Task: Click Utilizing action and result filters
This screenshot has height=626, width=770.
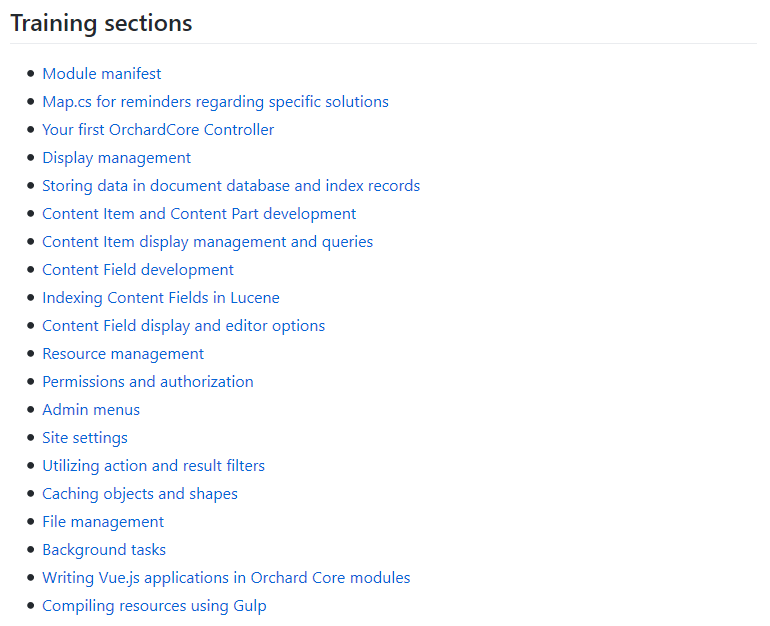Action: [x=154, y=465]
